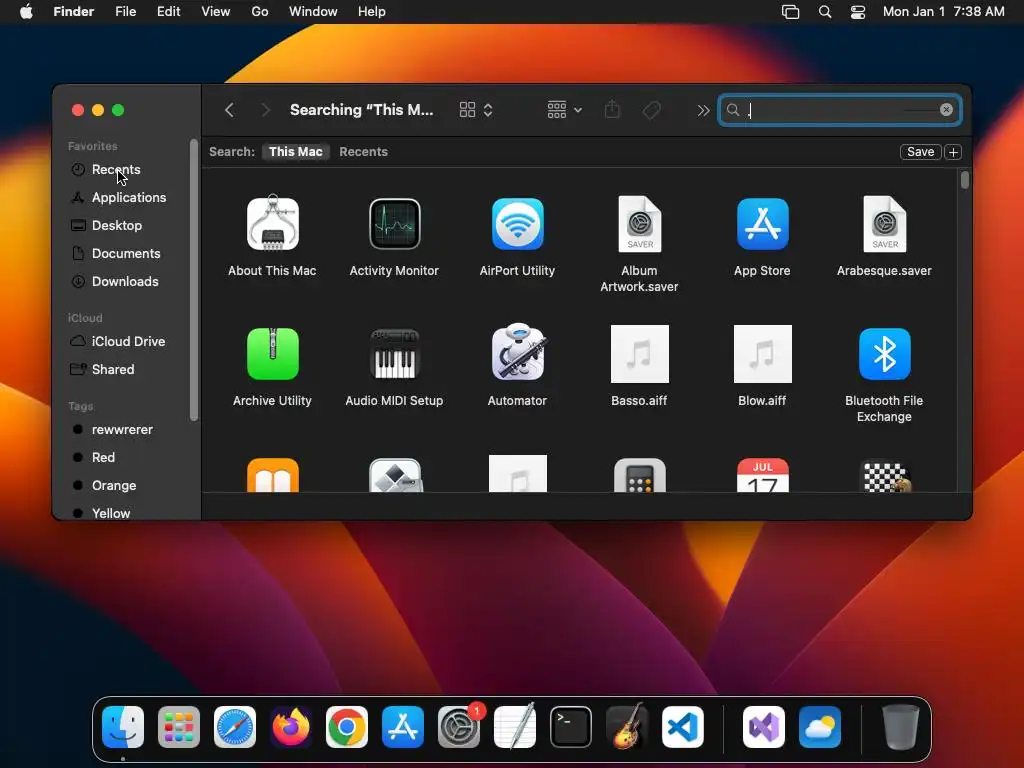This screenshot has height=768, width=1024.
Task: Open Recents in the sidebar
Action: (116, 170)
